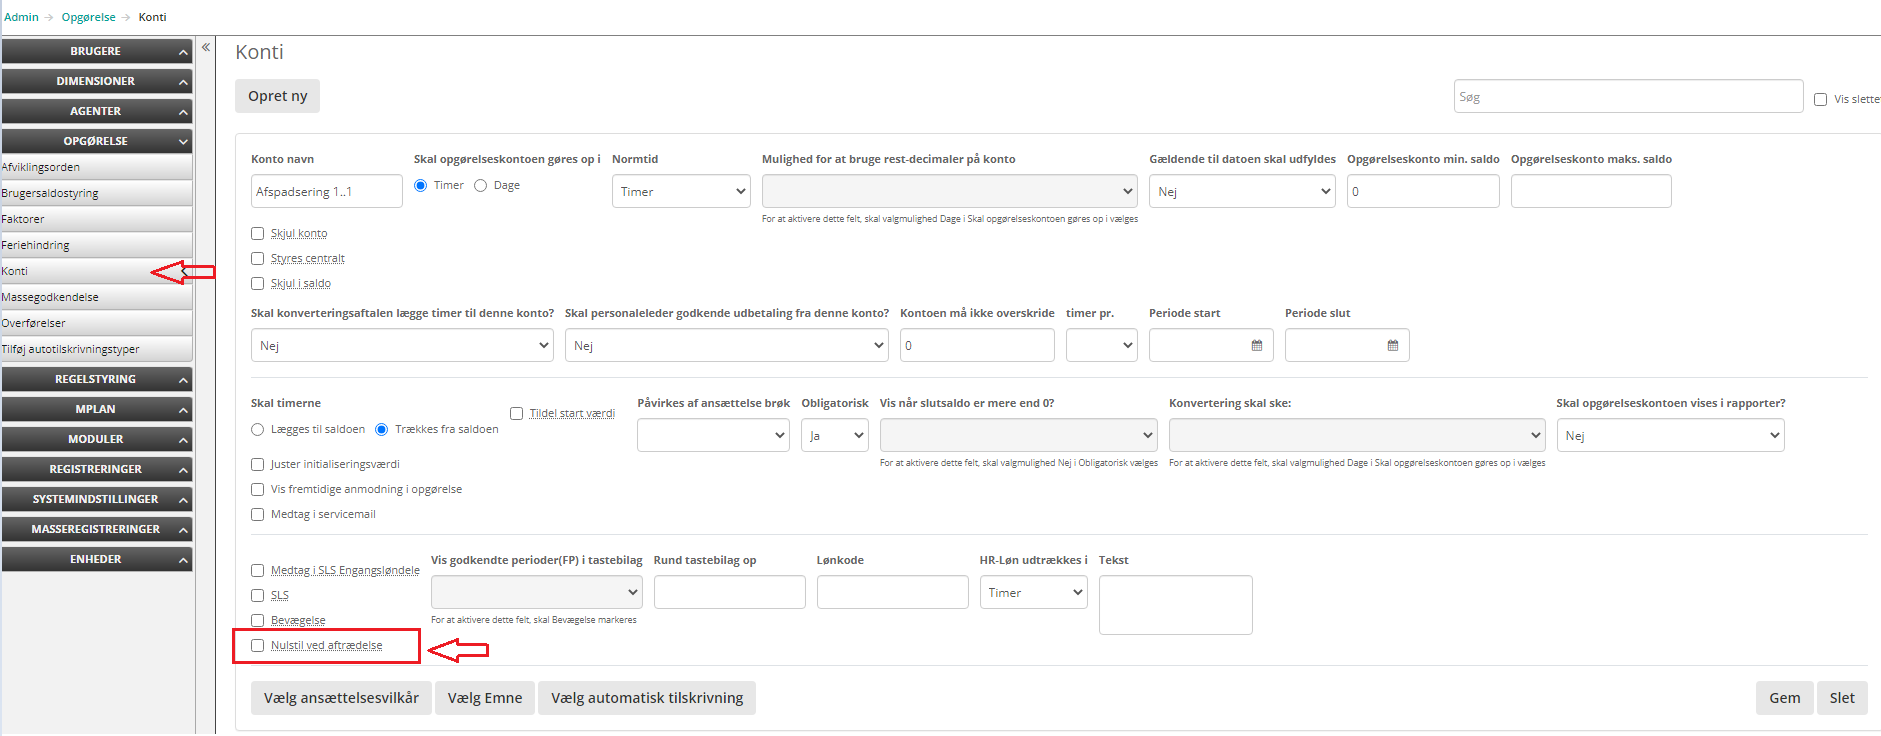Image resolution: width=1881 pixels, height=736 pixels.
Task: Expand the ENHEDER section chevron
Action: (x=183, y=560)
